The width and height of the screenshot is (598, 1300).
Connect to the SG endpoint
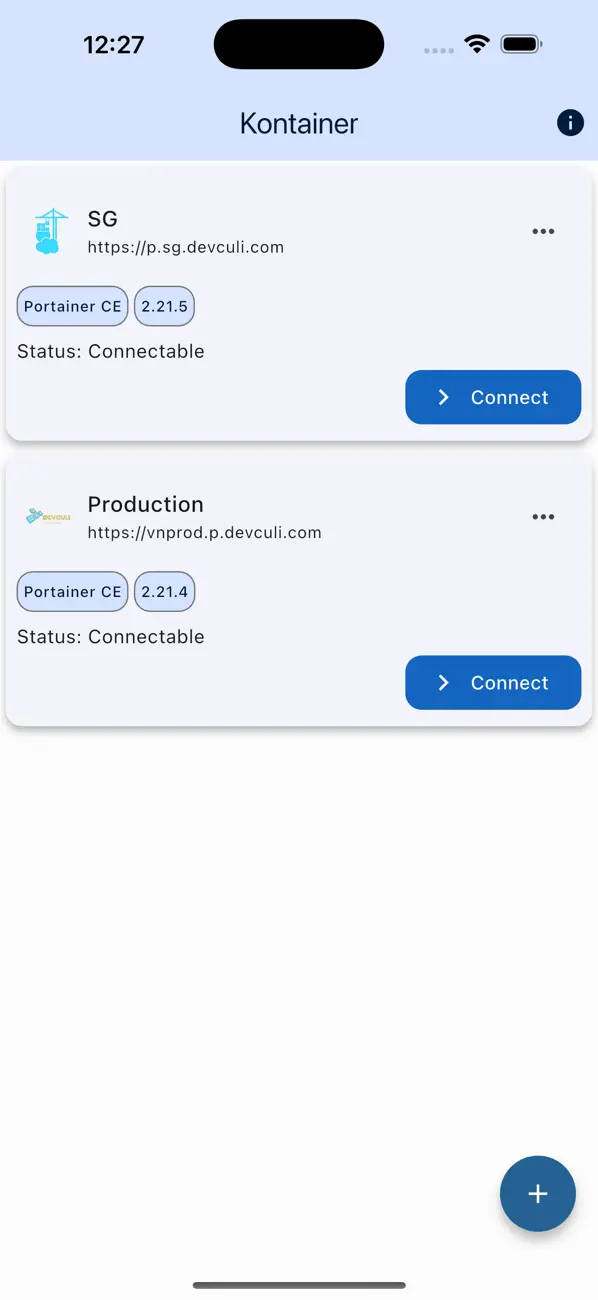point(493,397)
